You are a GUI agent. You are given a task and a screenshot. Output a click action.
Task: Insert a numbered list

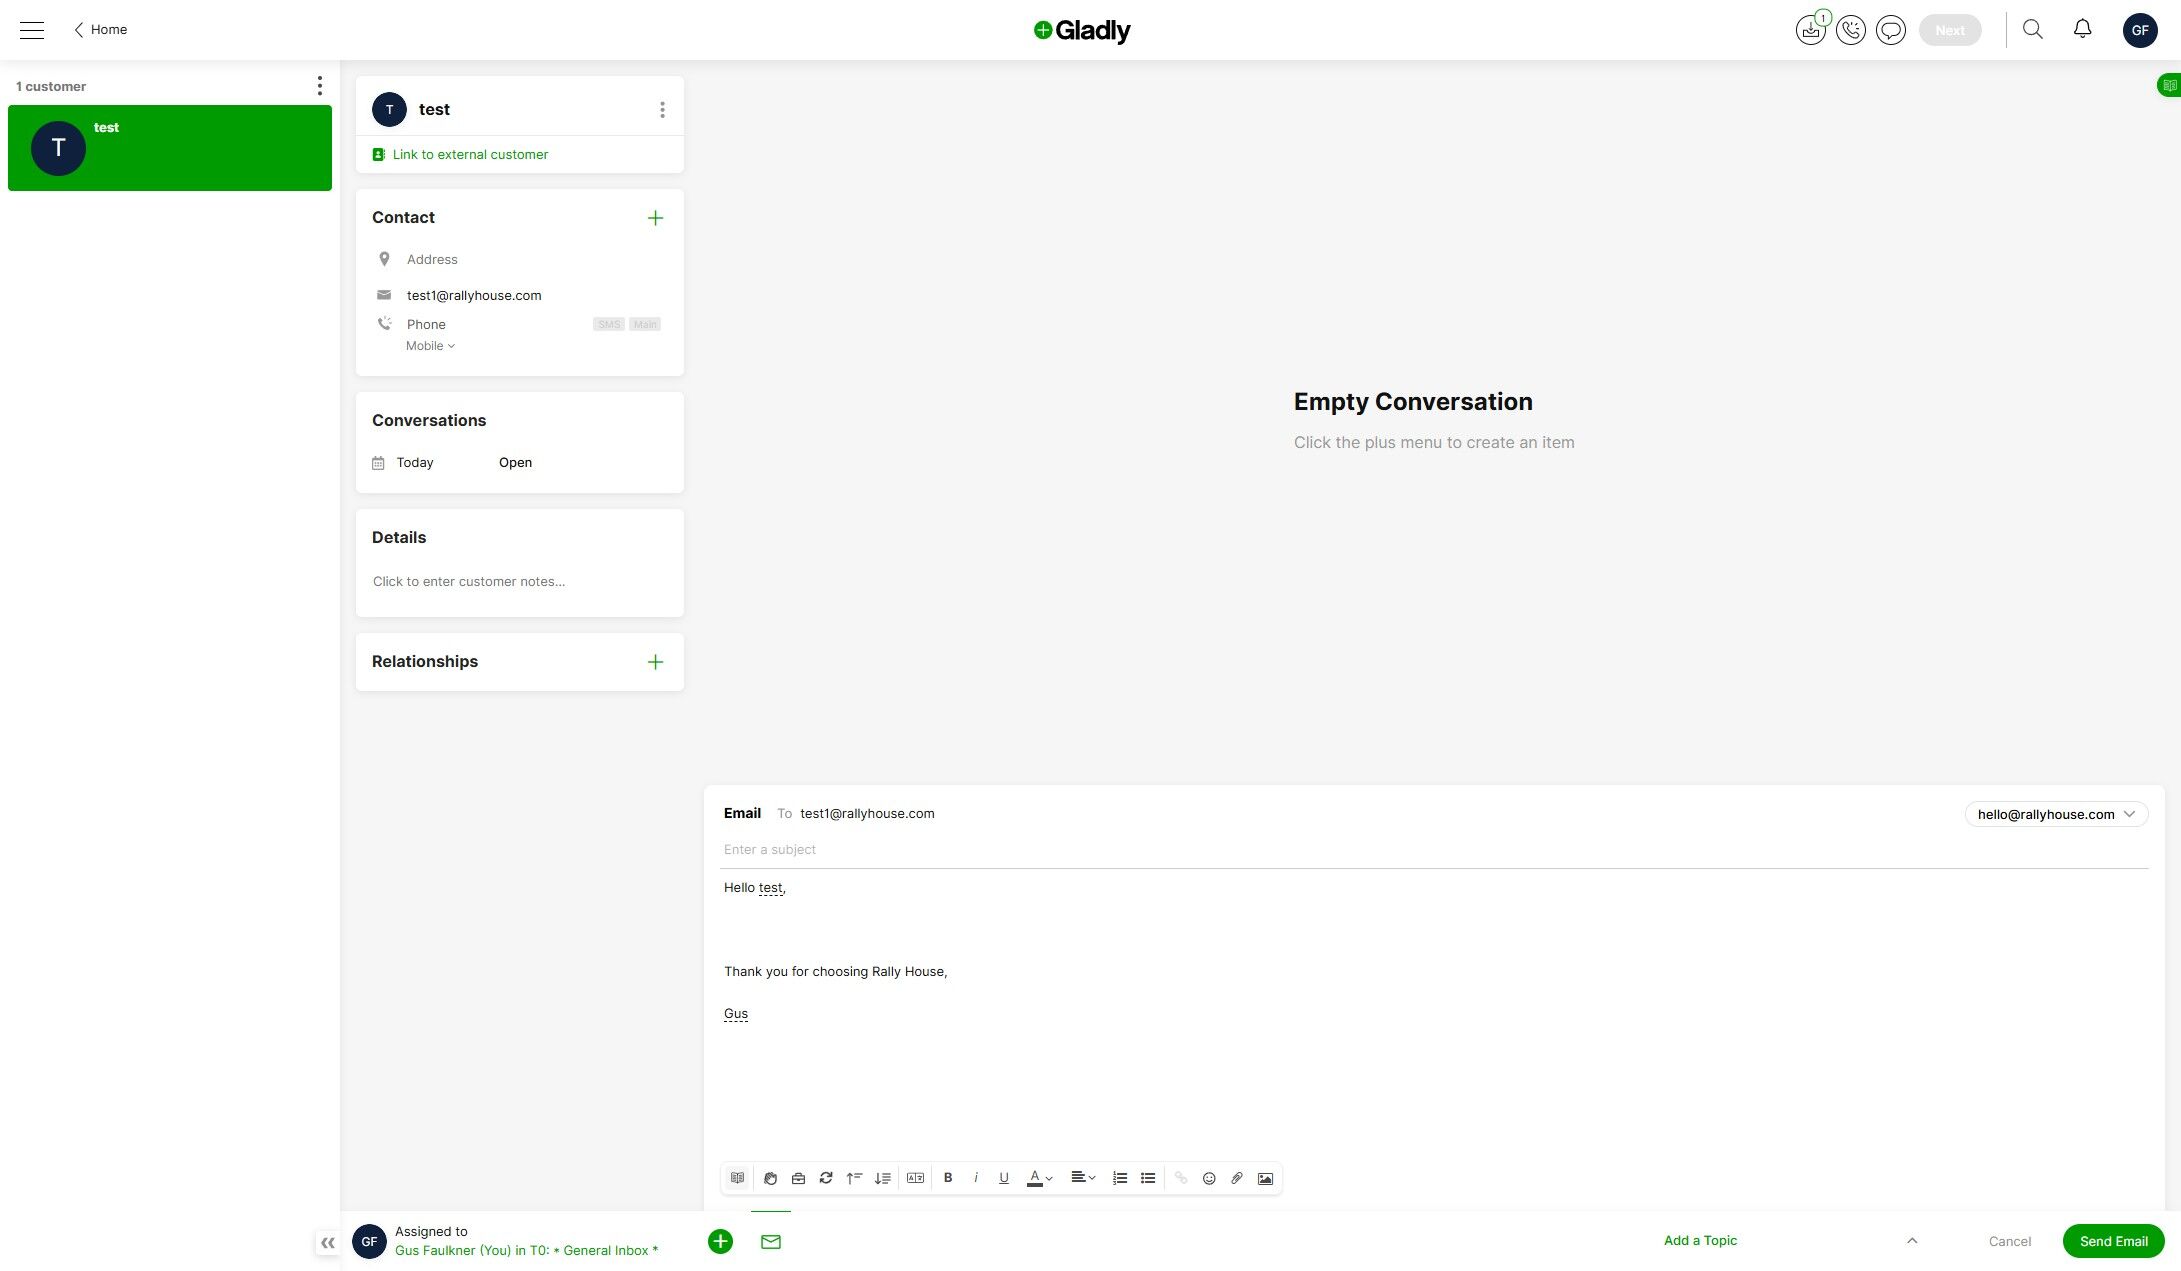(1120, 1178)
